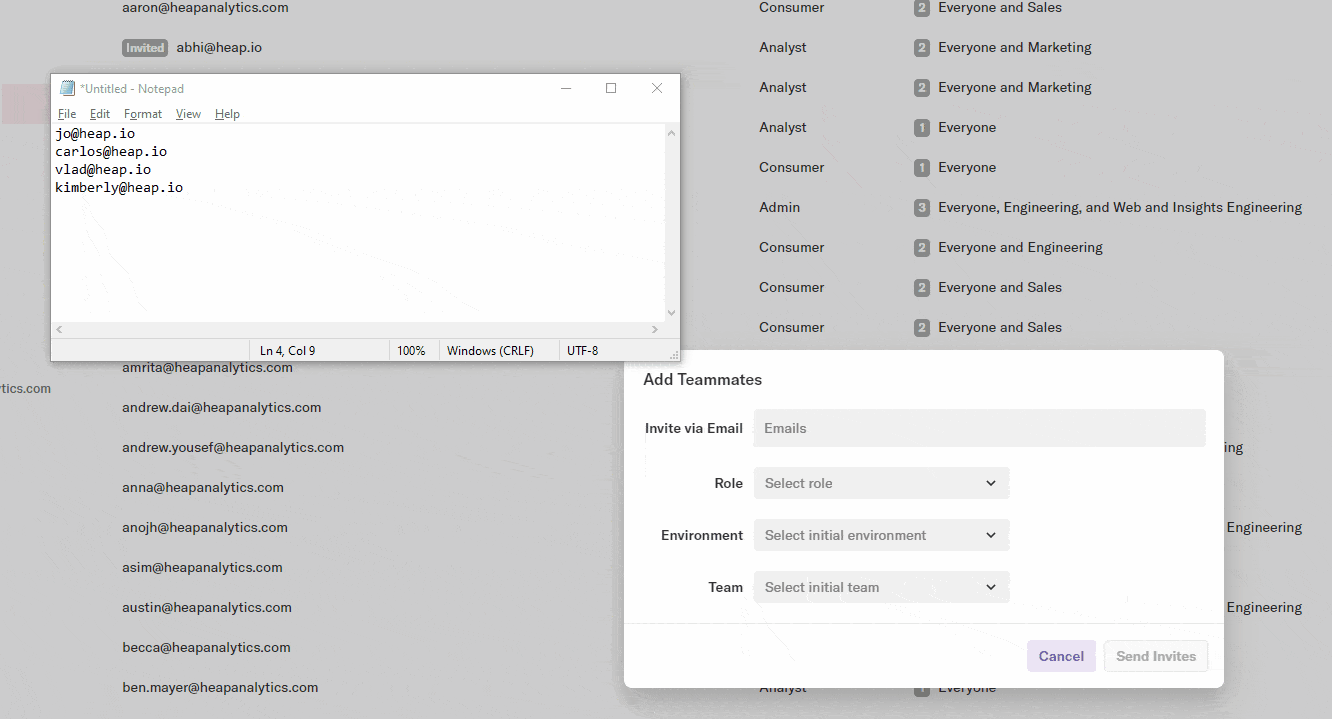Open the Select initial team dropdown
Viewport: 1332px width, 719px height.
(881, 587)
